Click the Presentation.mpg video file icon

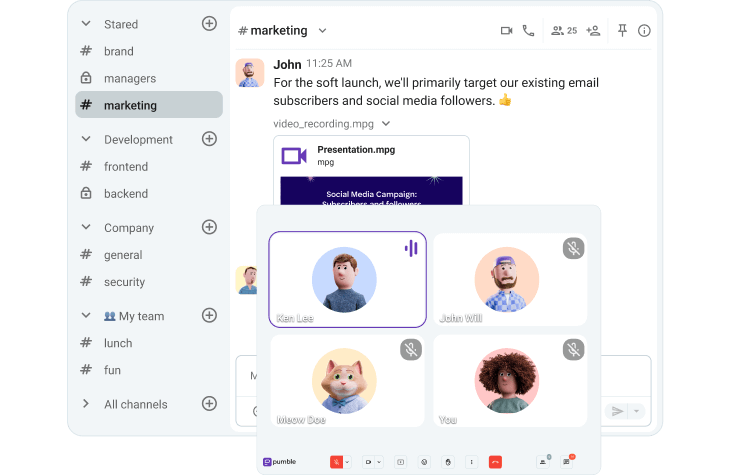294,156
